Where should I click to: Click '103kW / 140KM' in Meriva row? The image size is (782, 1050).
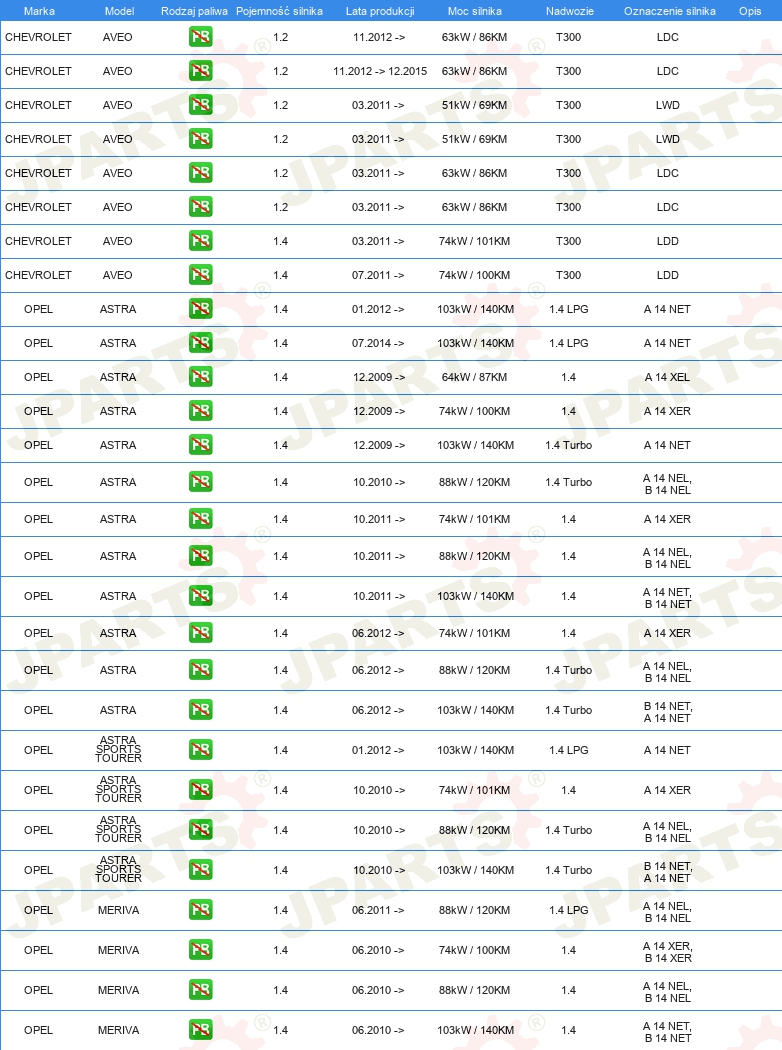click(475, 1030)
